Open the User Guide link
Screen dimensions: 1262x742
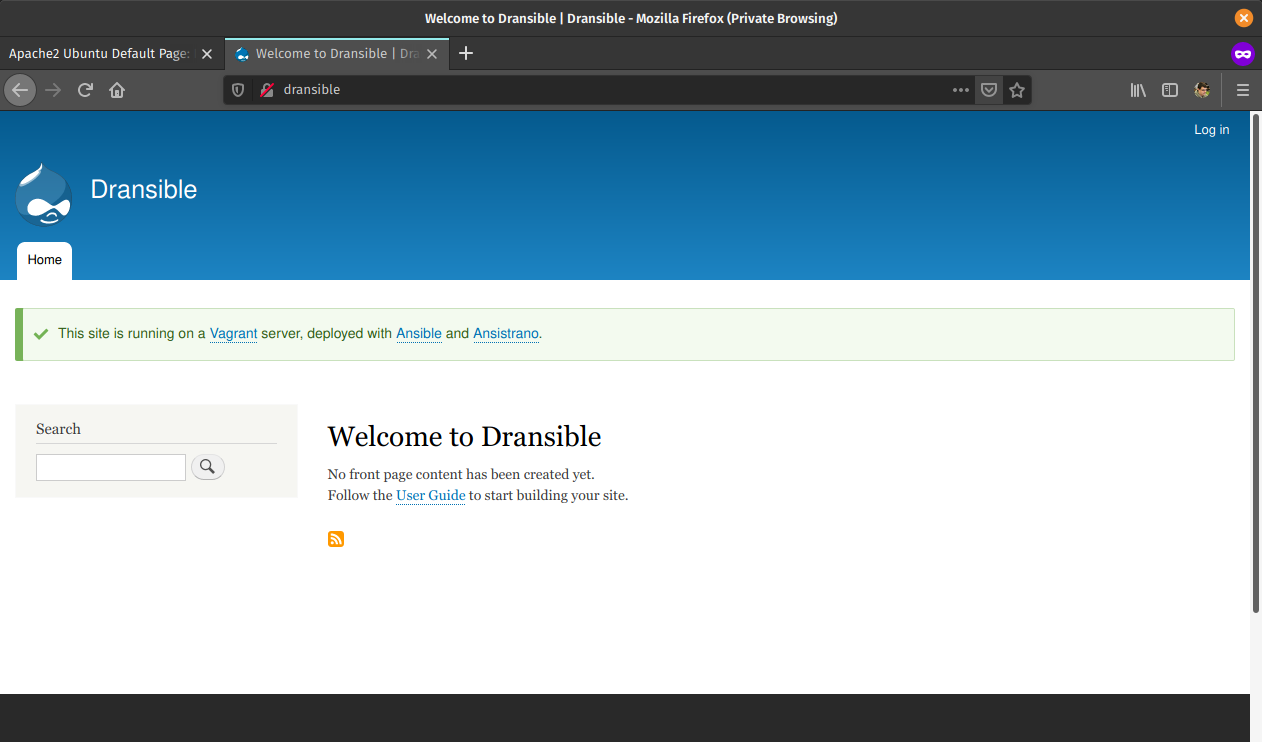430,495
